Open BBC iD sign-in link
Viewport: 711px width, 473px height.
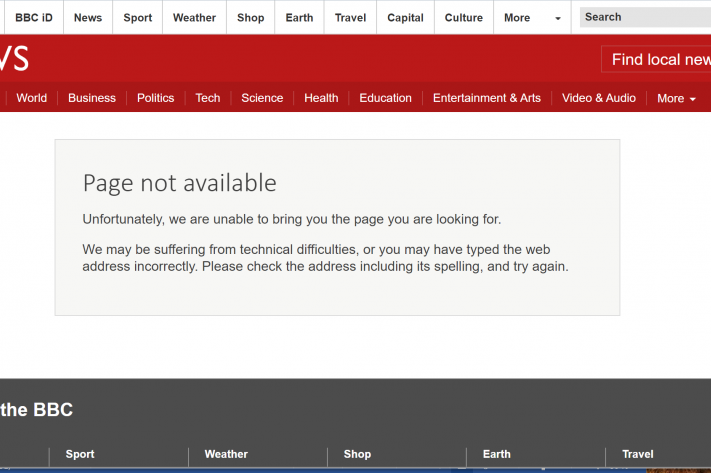coord(33,18)
